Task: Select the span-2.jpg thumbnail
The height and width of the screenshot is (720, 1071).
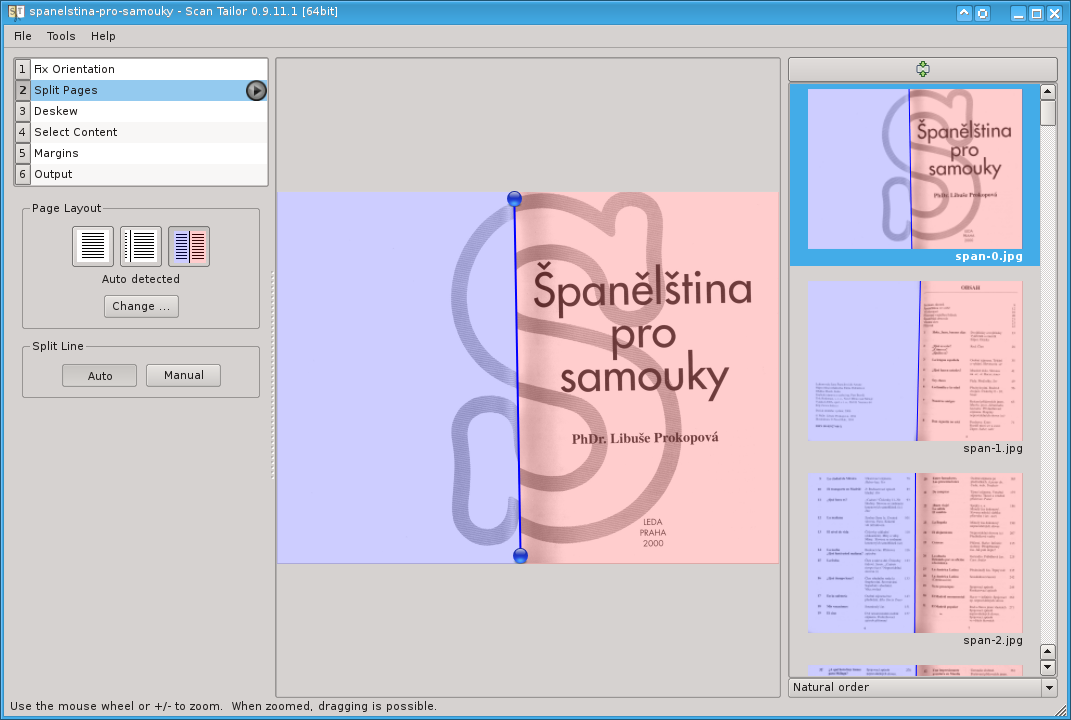Action: coord(915,553)
